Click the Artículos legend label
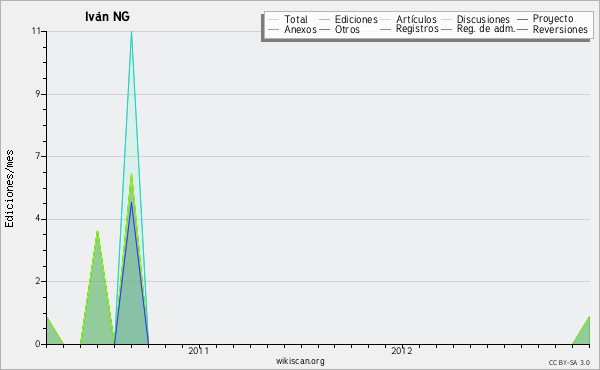600x370 pixels. (416, 19)
